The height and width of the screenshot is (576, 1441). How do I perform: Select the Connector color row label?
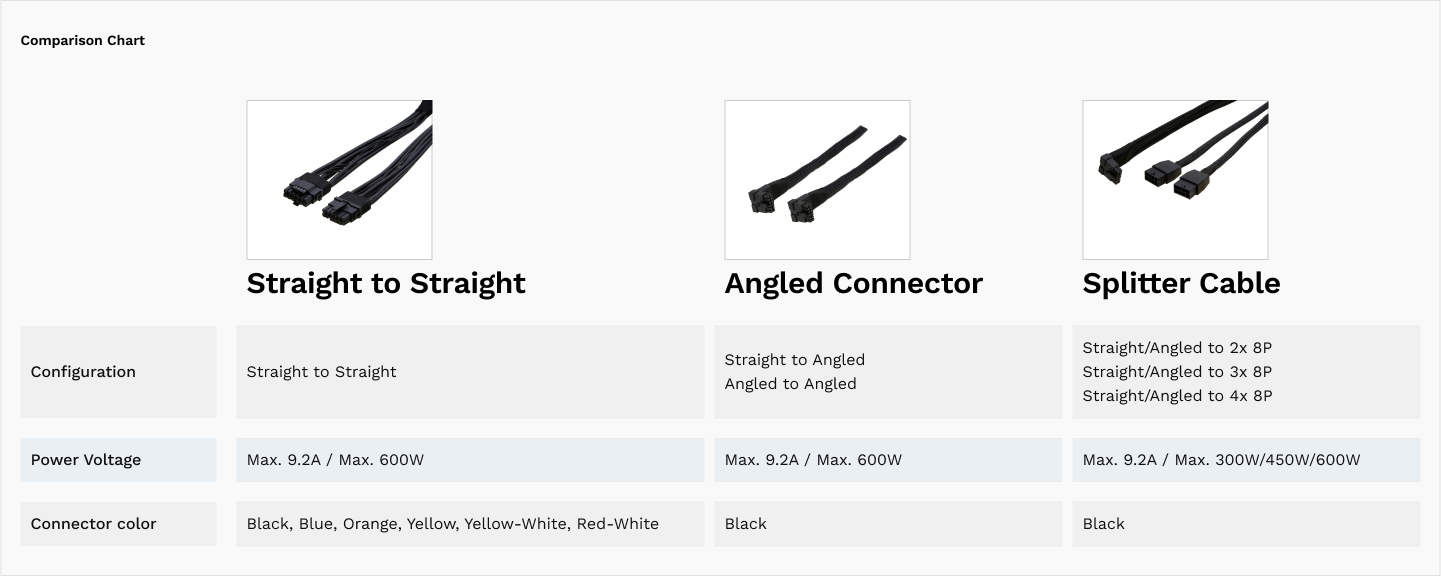point(94,524)
